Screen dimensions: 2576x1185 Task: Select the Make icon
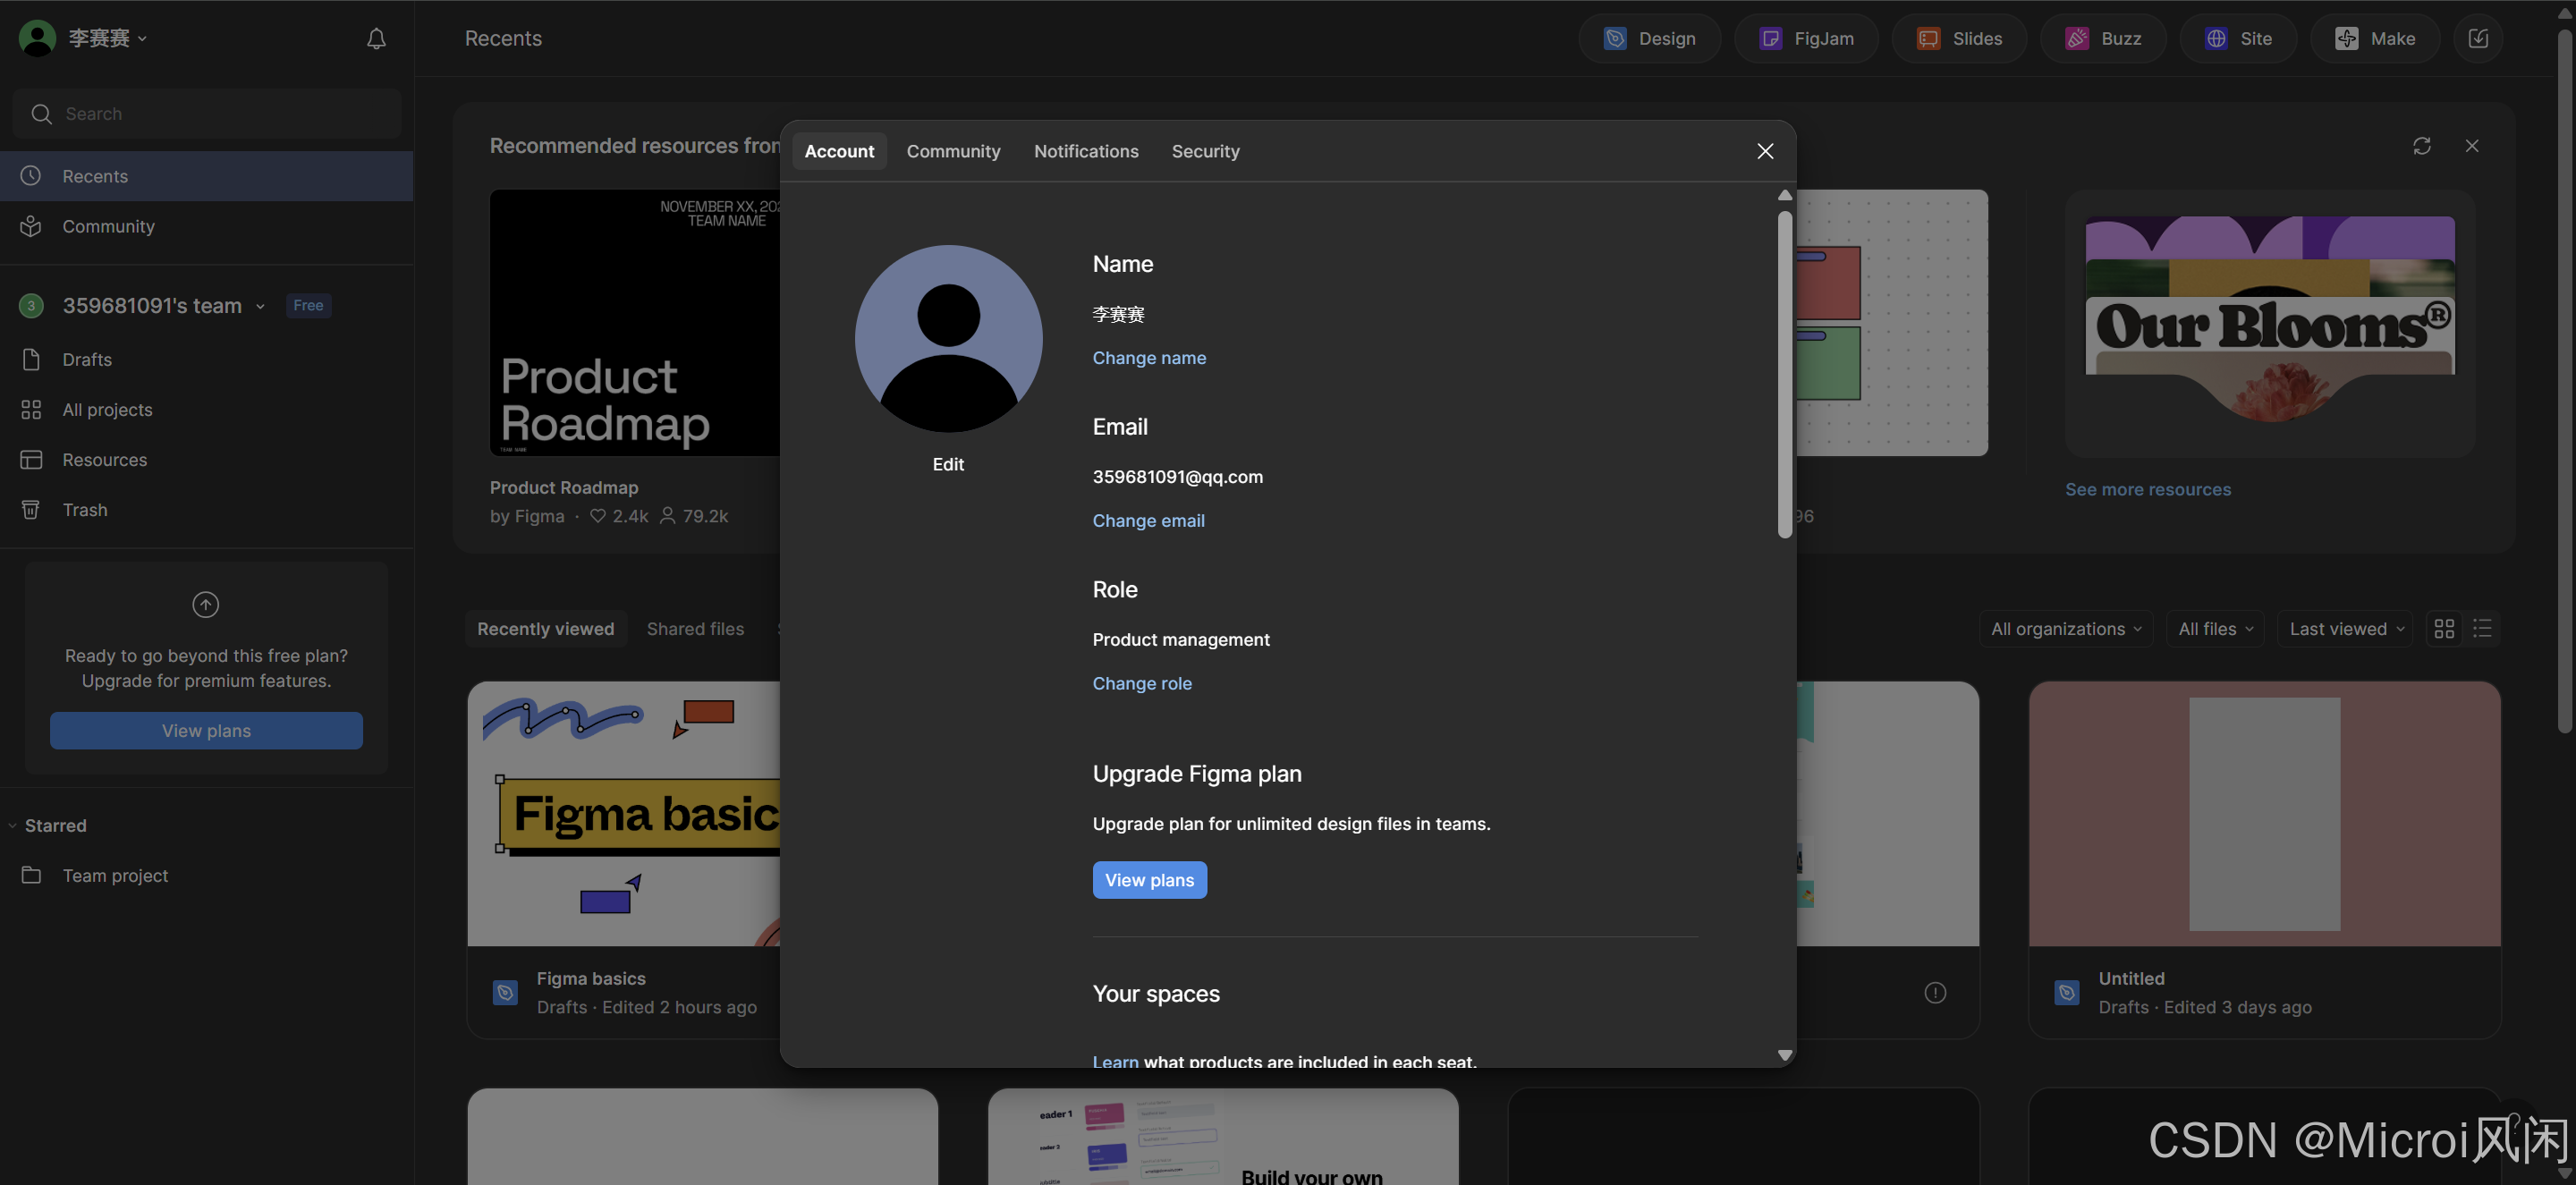click(2347, 38)
